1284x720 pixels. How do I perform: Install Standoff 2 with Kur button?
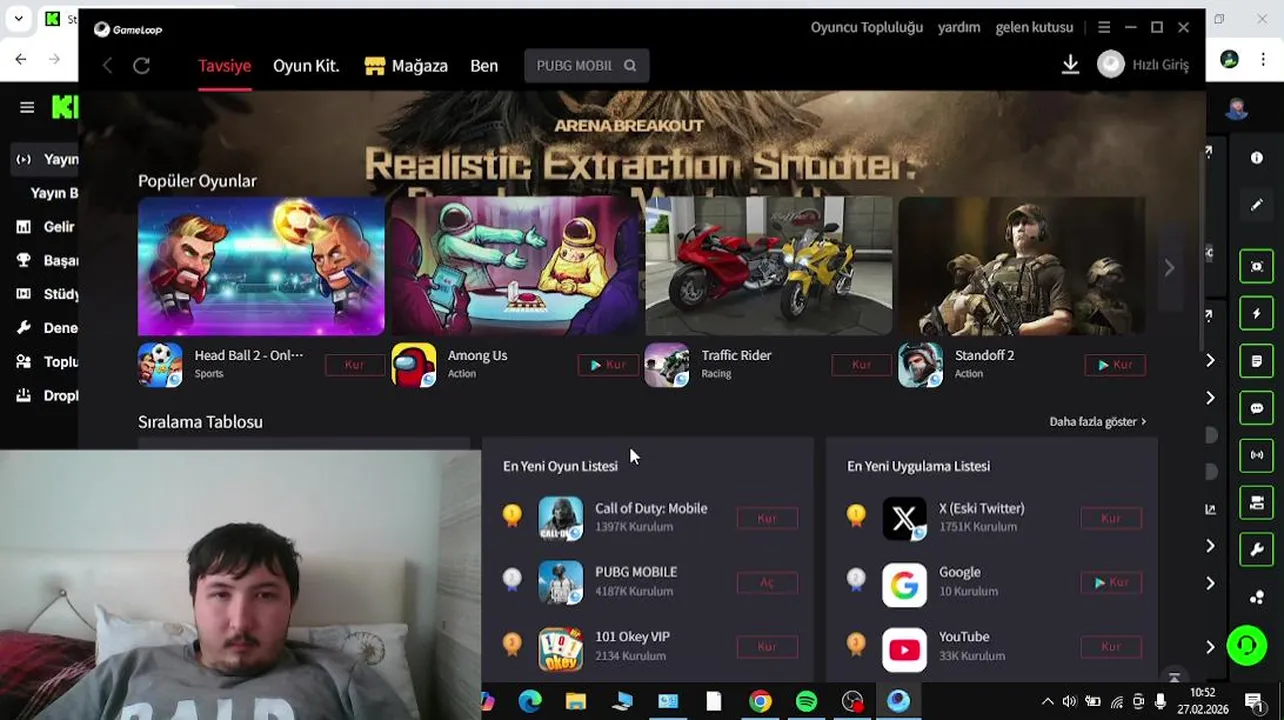(1115, 365)
